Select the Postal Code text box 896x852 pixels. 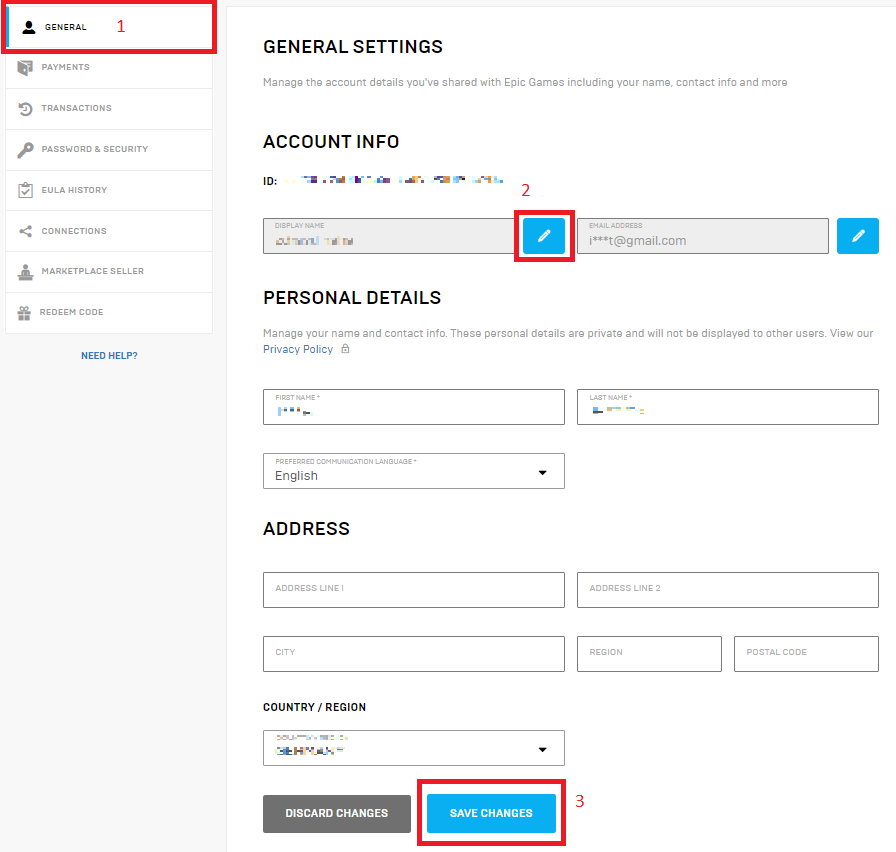click(806, 654)
